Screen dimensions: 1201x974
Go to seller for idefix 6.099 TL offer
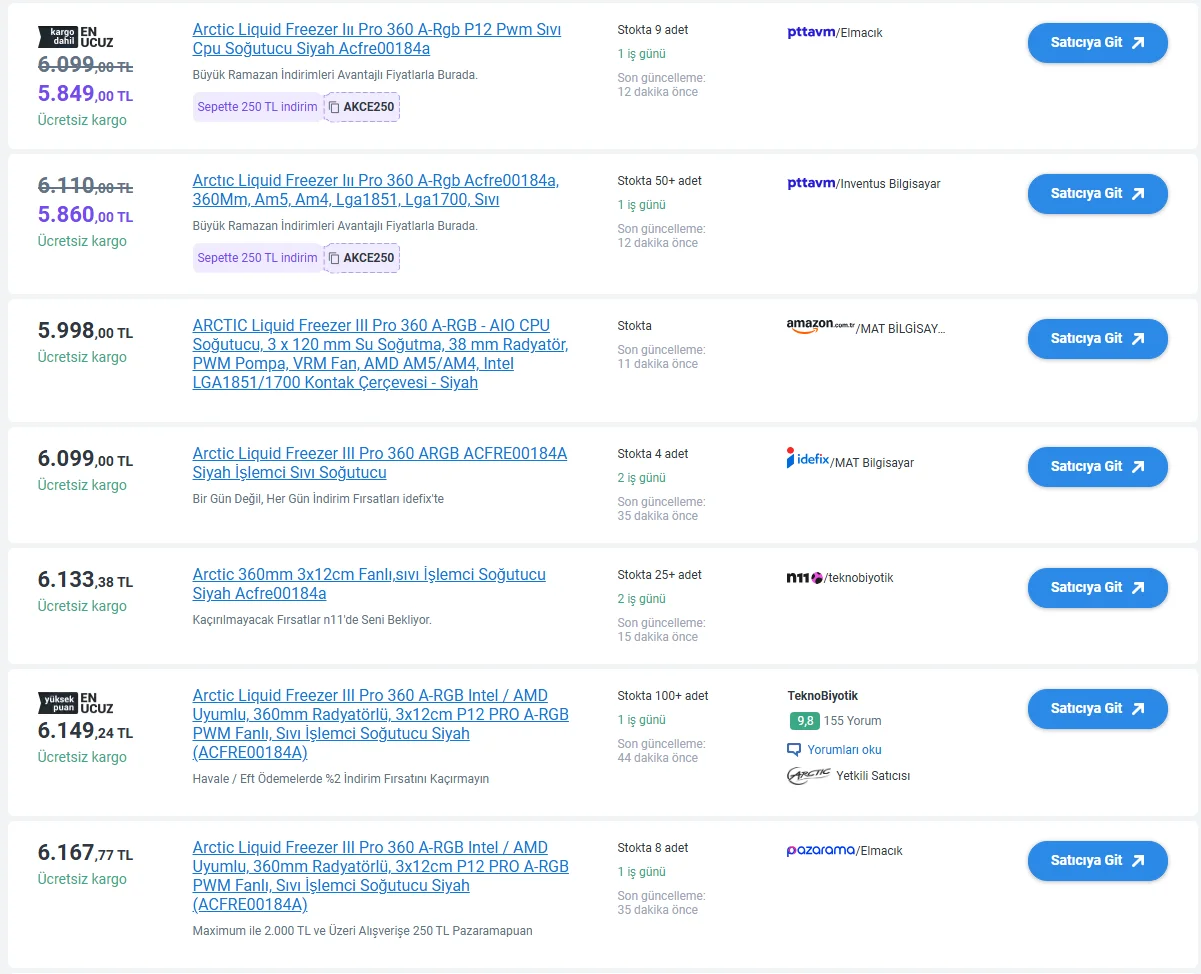click(1097, 467)
